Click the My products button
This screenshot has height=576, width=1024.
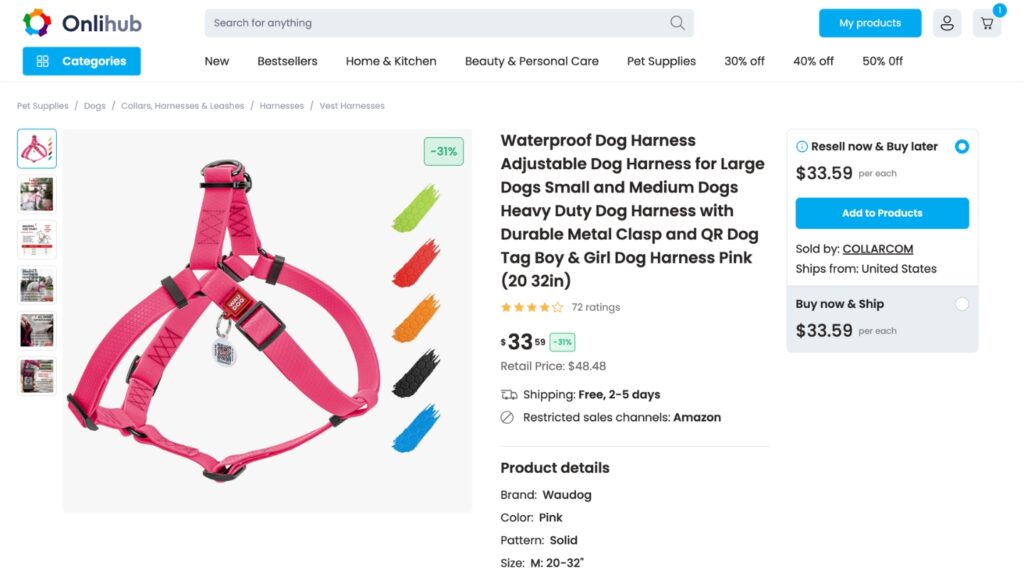click(x=869, y=23)
